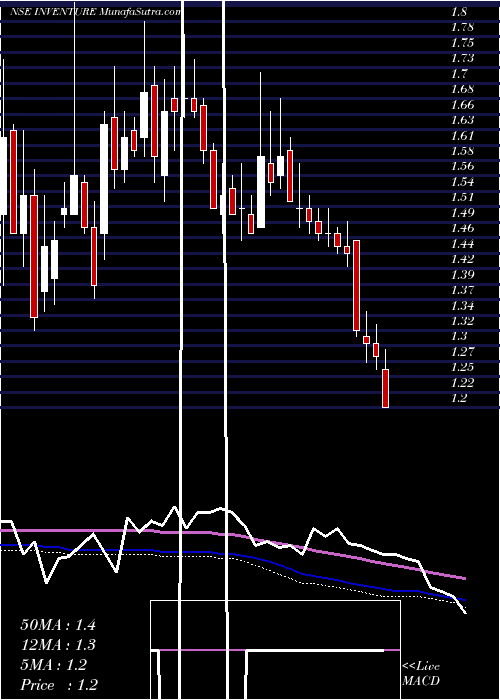Select the 1.7 price axis label
The image size is (500, 700).
pos(459,74)
